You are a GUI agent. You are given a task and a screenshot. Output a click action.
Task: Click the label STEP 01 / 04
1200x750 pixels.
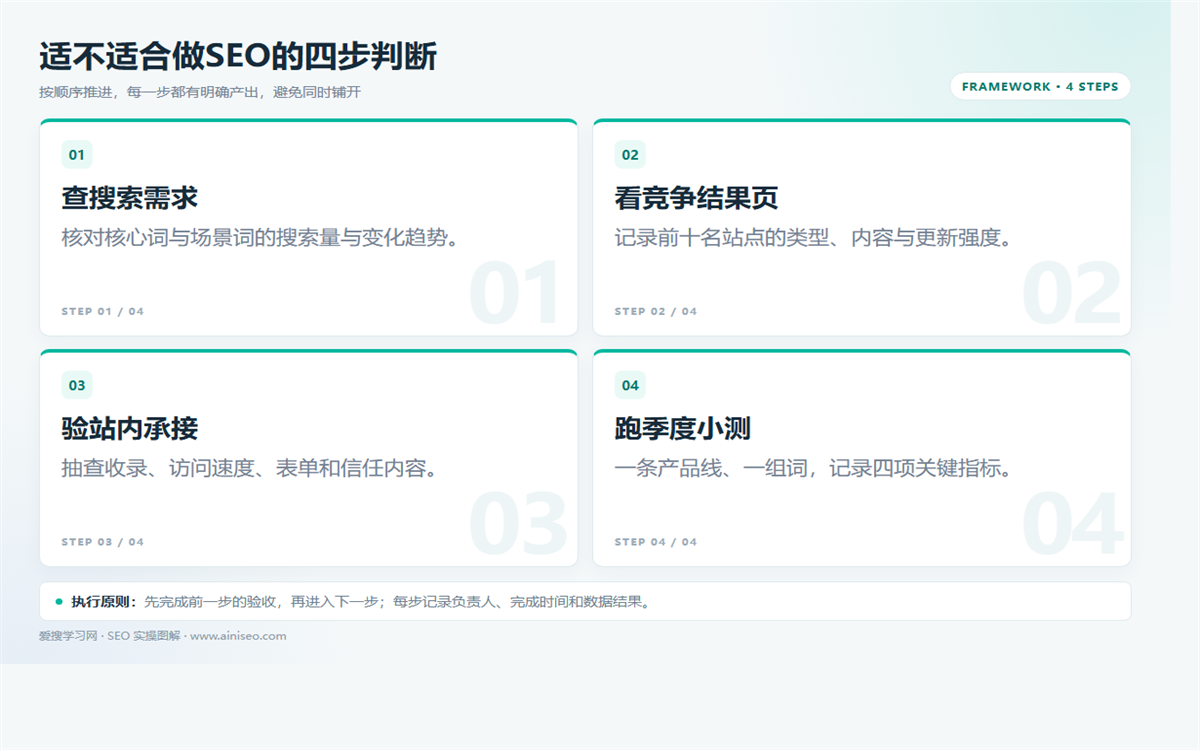[x=103, y=312]
